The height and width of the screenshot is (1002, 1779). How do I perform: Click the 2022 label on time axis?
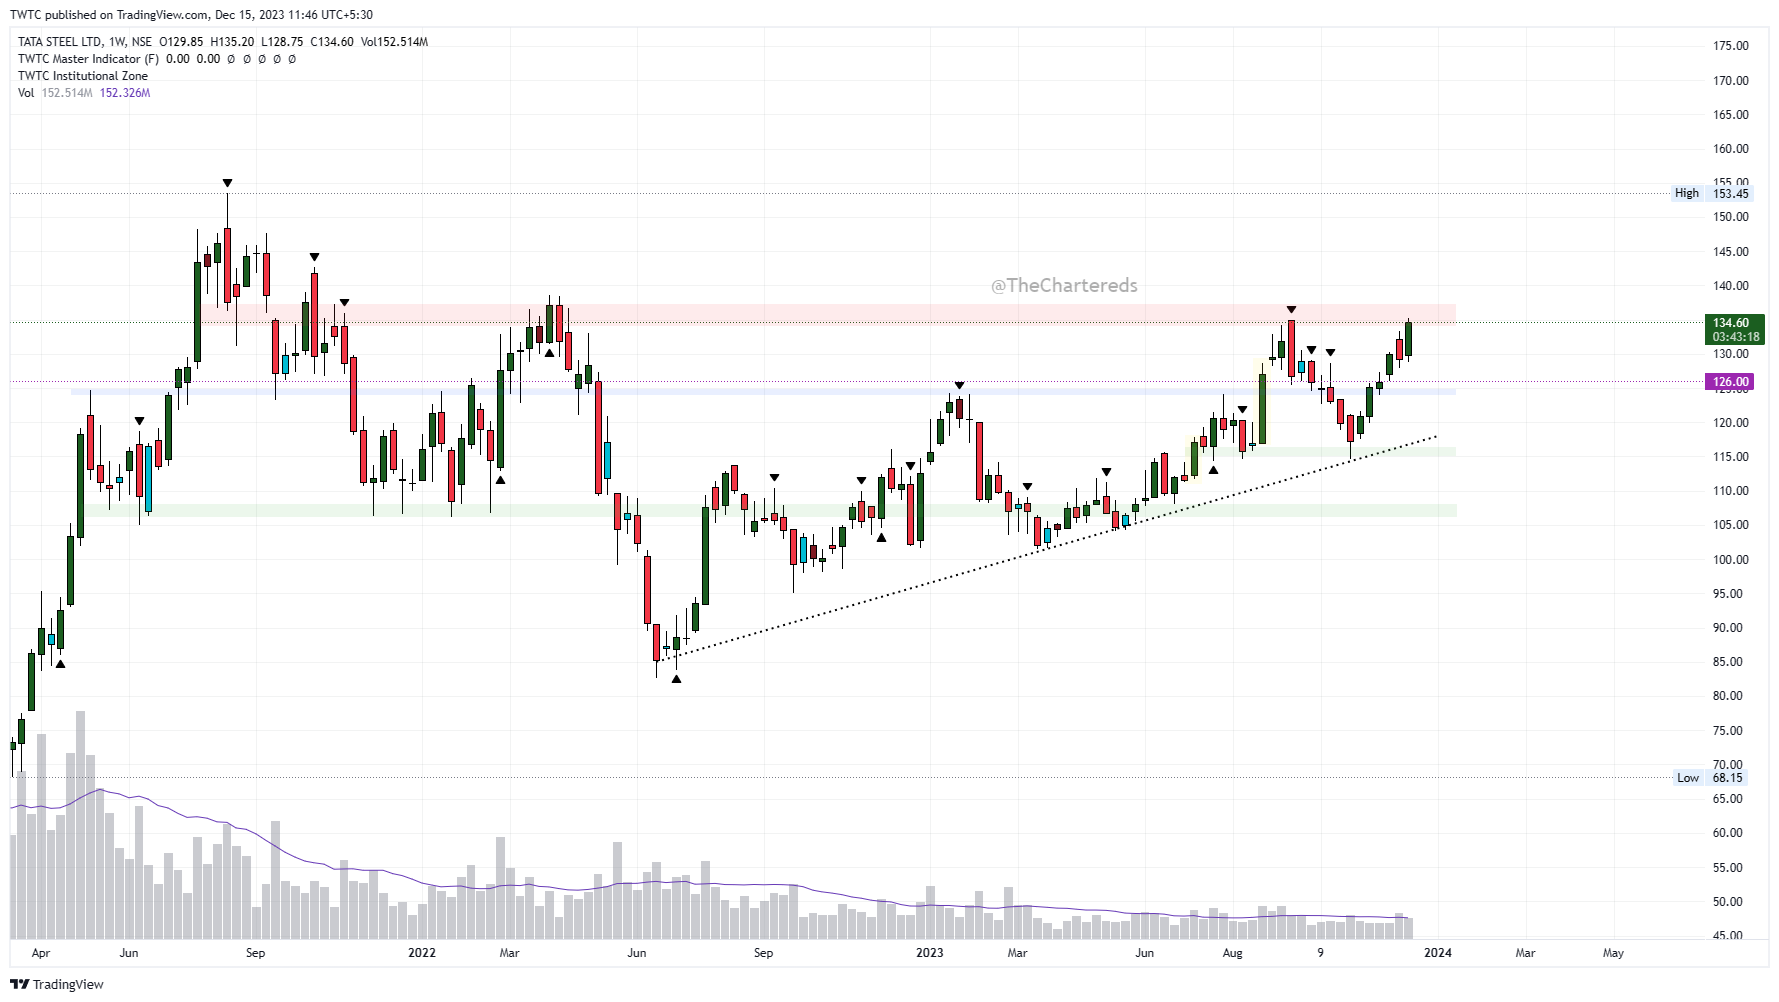point(422,953)
